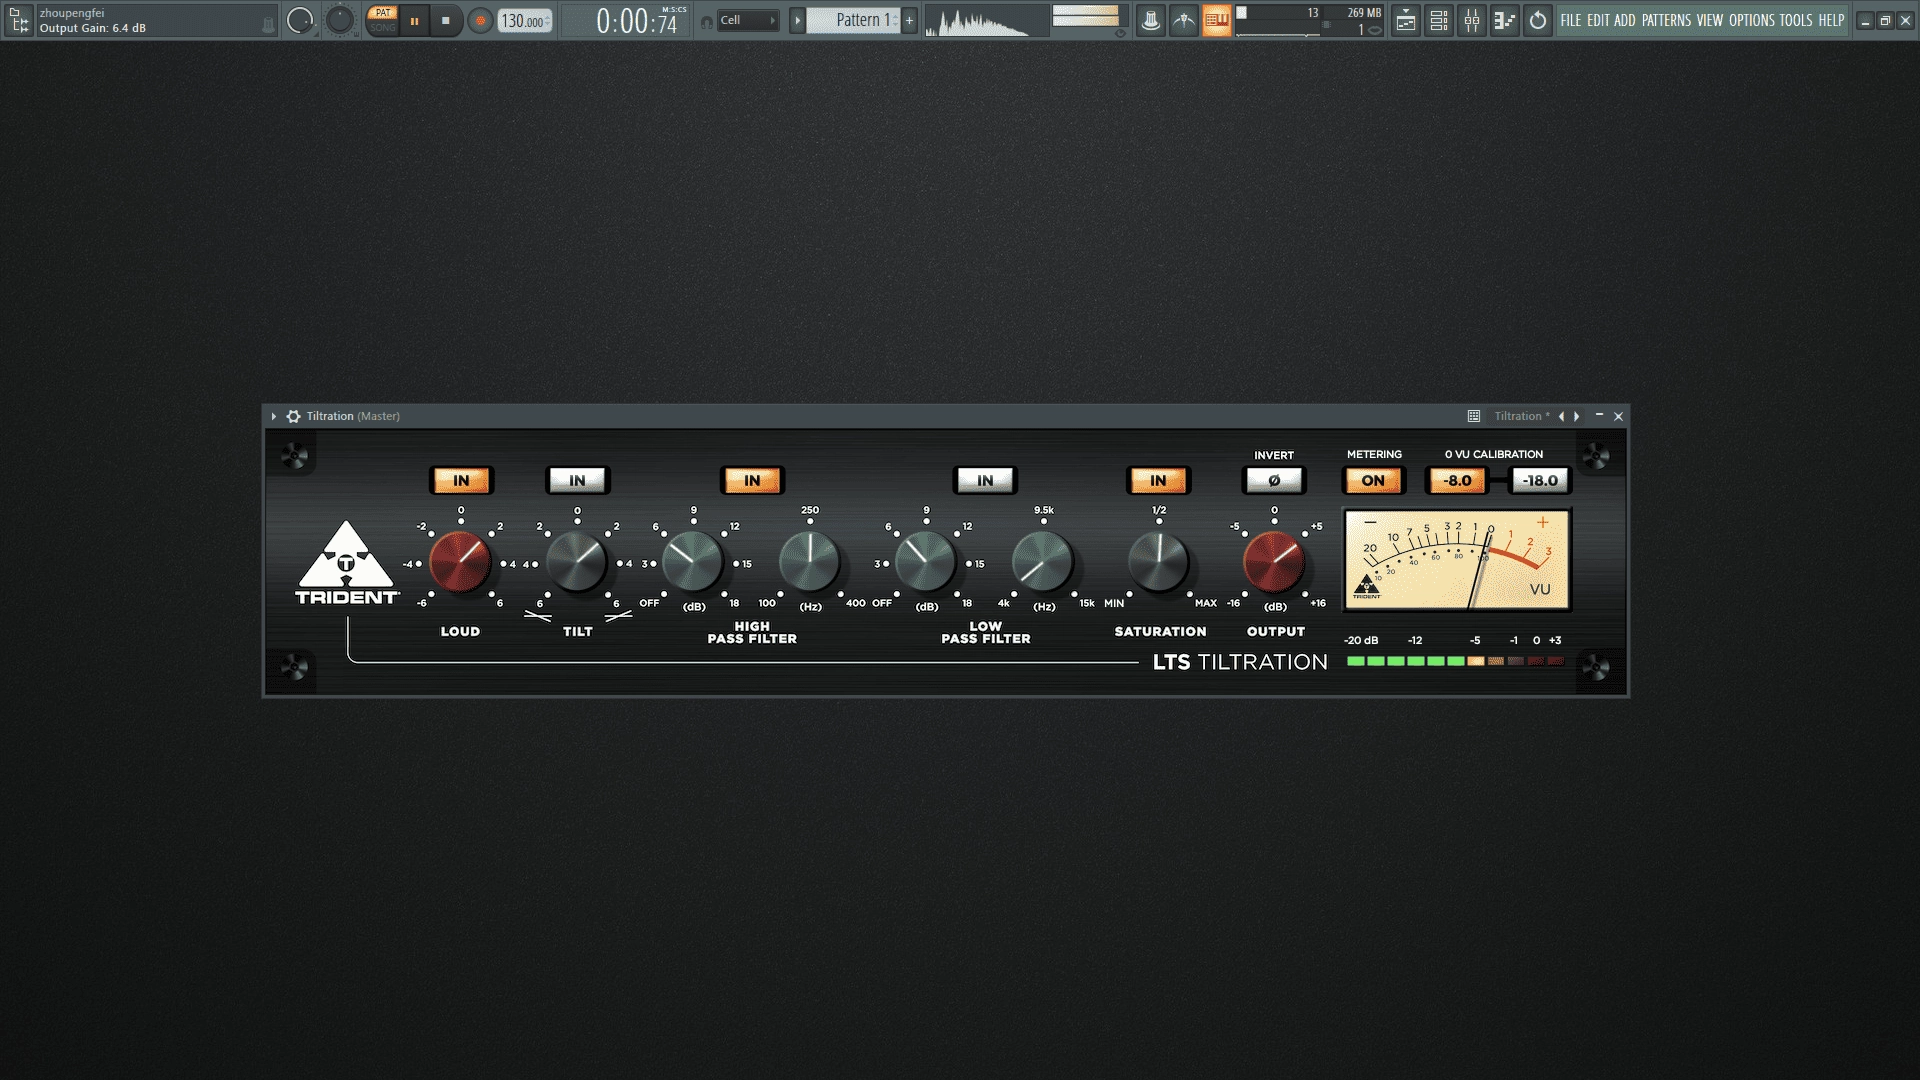
Task: Open the VIEW menu
Action: pos(1710,20)
